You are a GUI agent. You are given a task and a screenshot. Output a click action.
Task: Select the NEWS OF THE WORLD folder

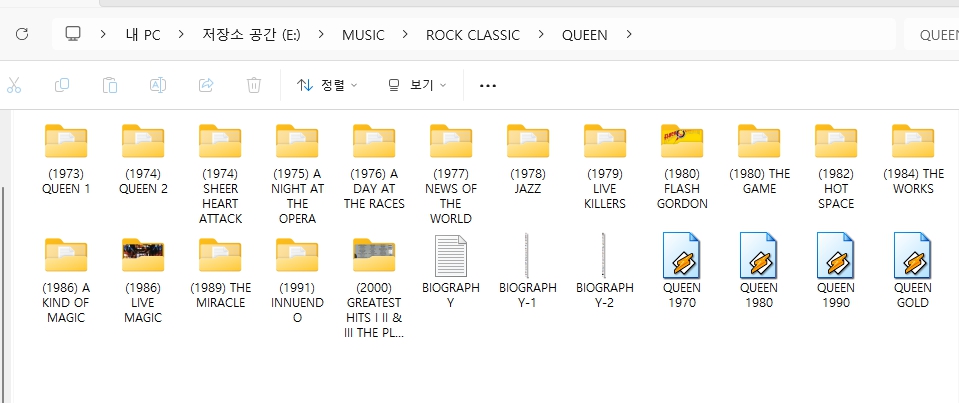(x=451, y=174)
